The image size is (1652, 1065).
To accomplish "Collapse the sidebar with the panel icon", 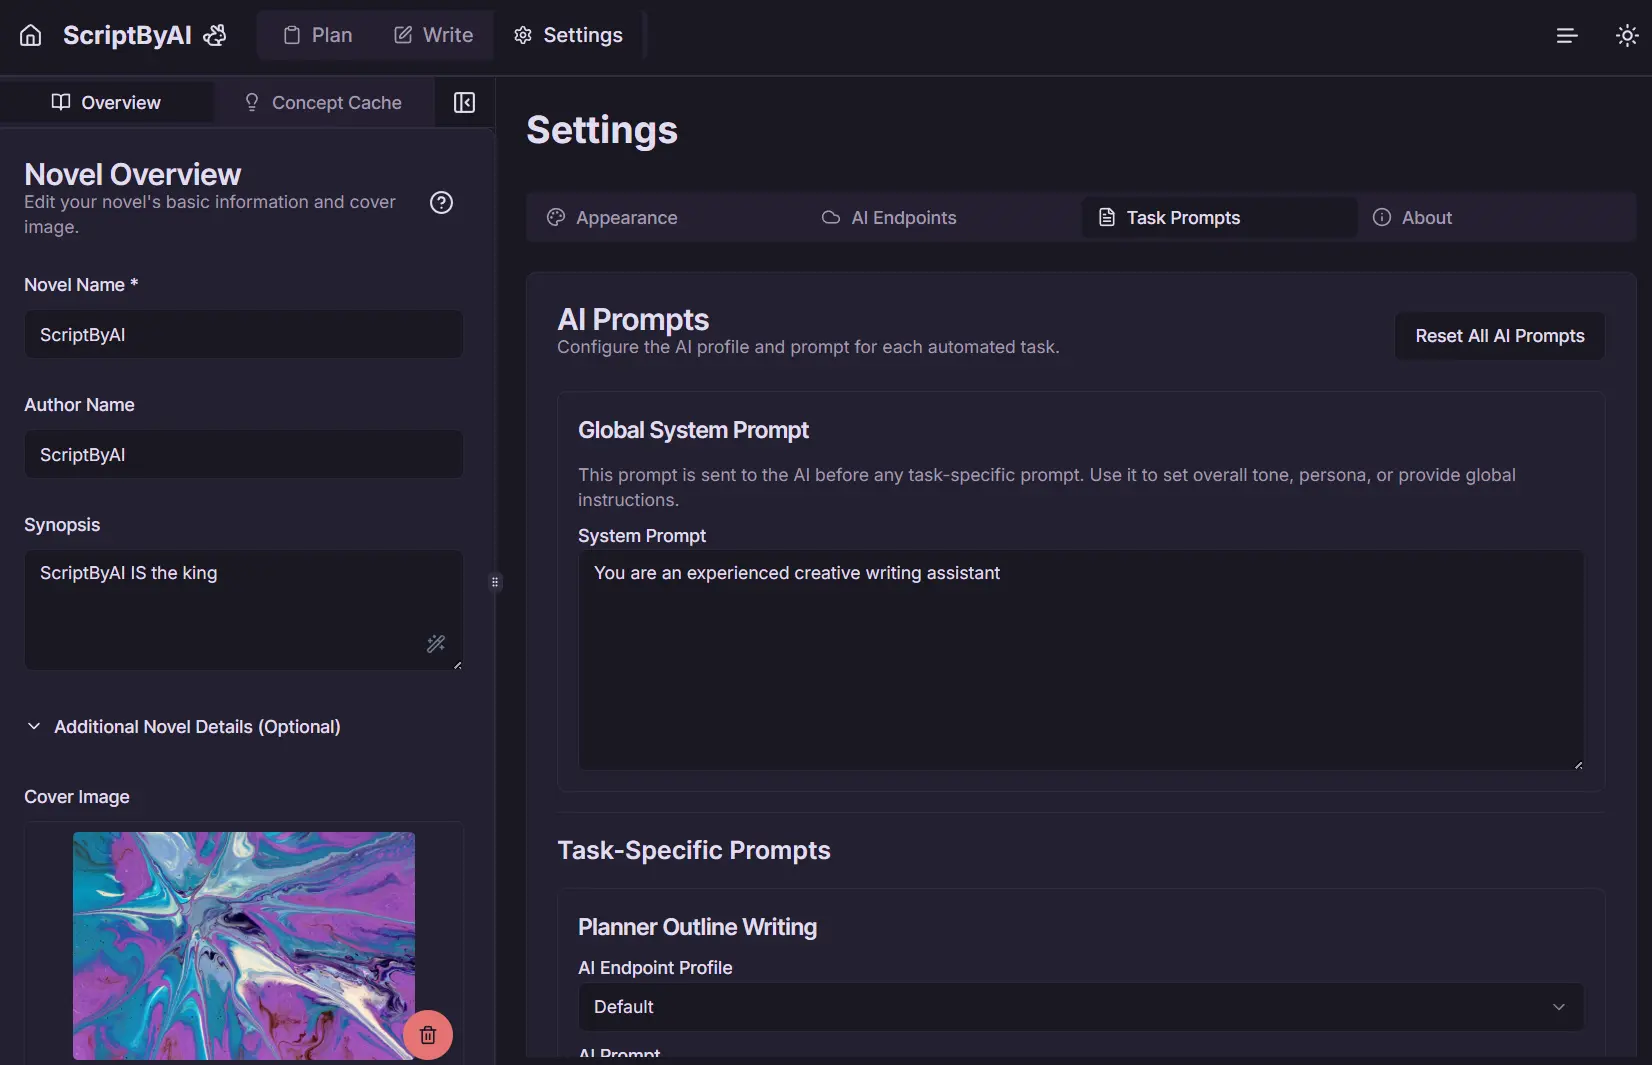I will tap(464, 102).
